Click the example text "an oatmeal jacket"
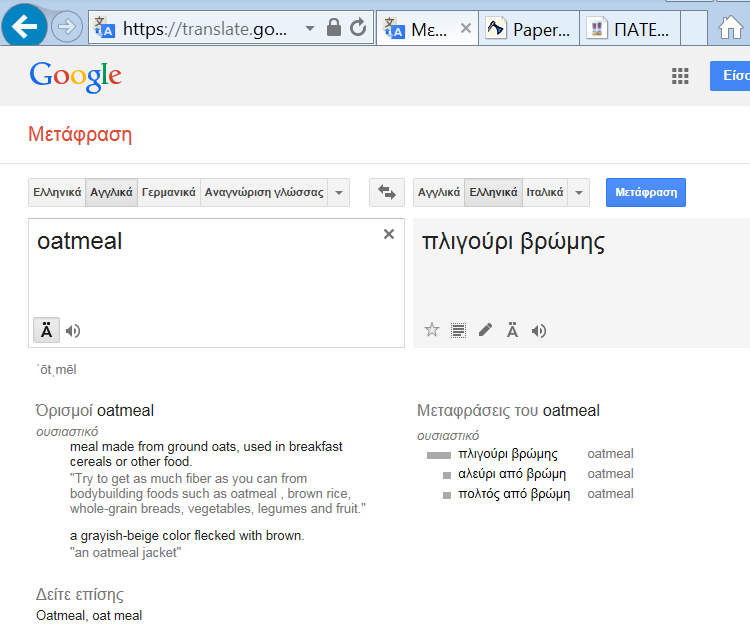750x630 pixels. click(x=125, y=553)
